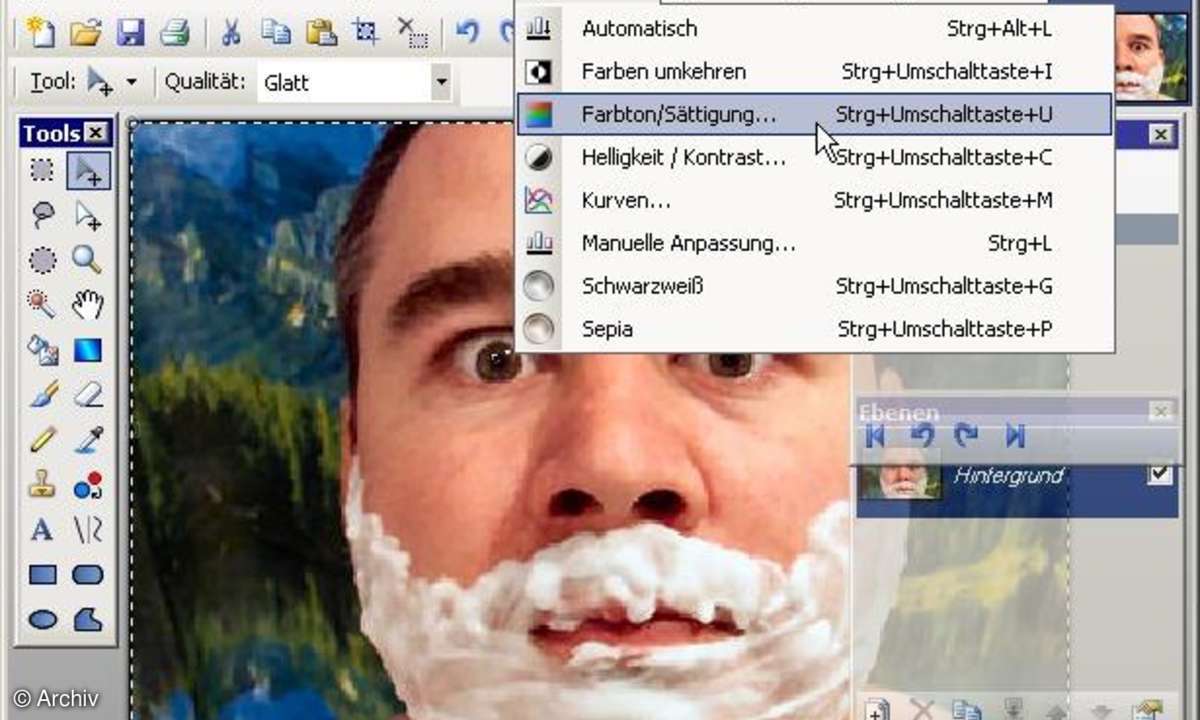Select the Rounded Rectangle shape tool

[x=88, y=575]
